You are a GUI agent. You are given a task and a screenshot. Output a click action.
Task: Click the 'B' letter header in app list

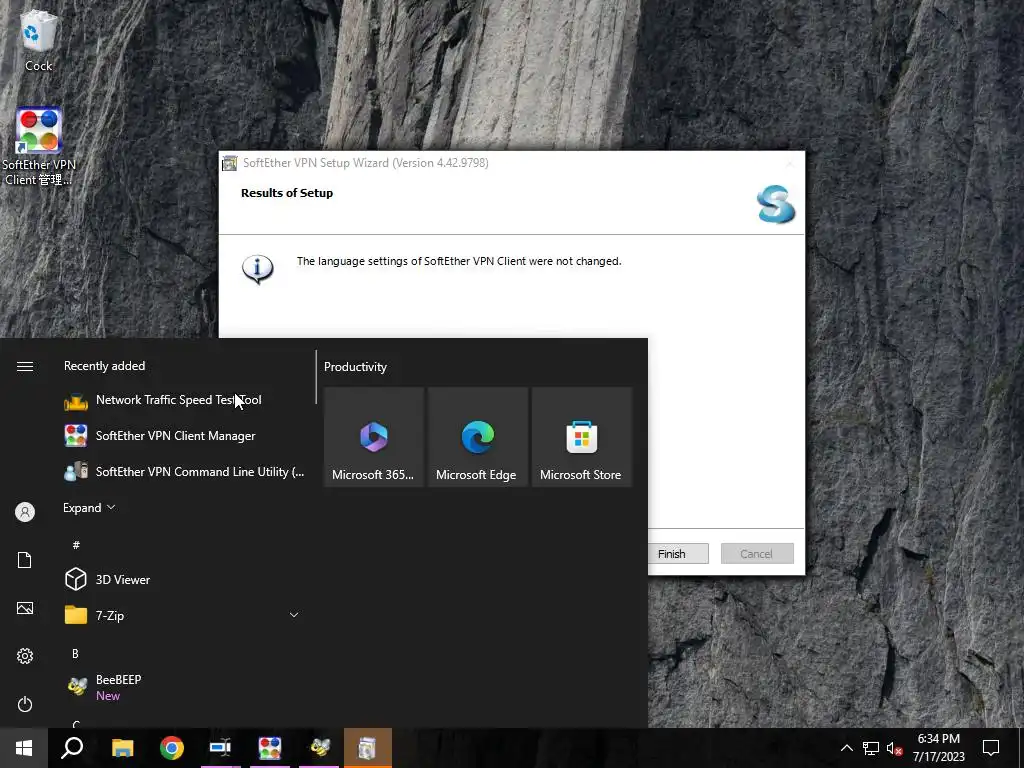(x=75, y=653)
